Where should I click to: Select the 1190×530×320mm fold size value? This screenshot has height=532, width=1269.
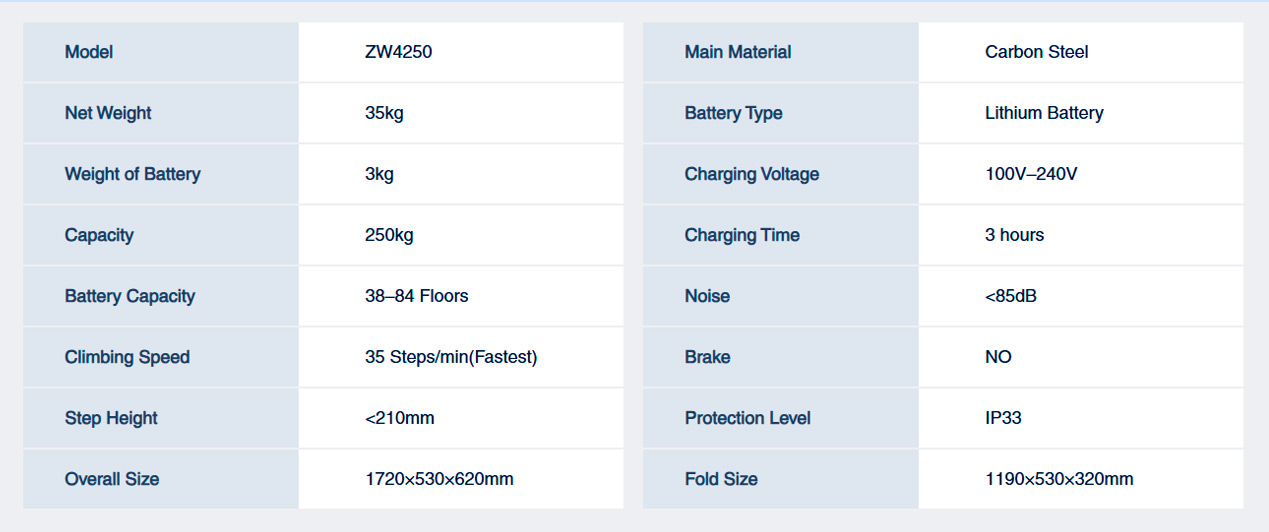point(1059,479)
